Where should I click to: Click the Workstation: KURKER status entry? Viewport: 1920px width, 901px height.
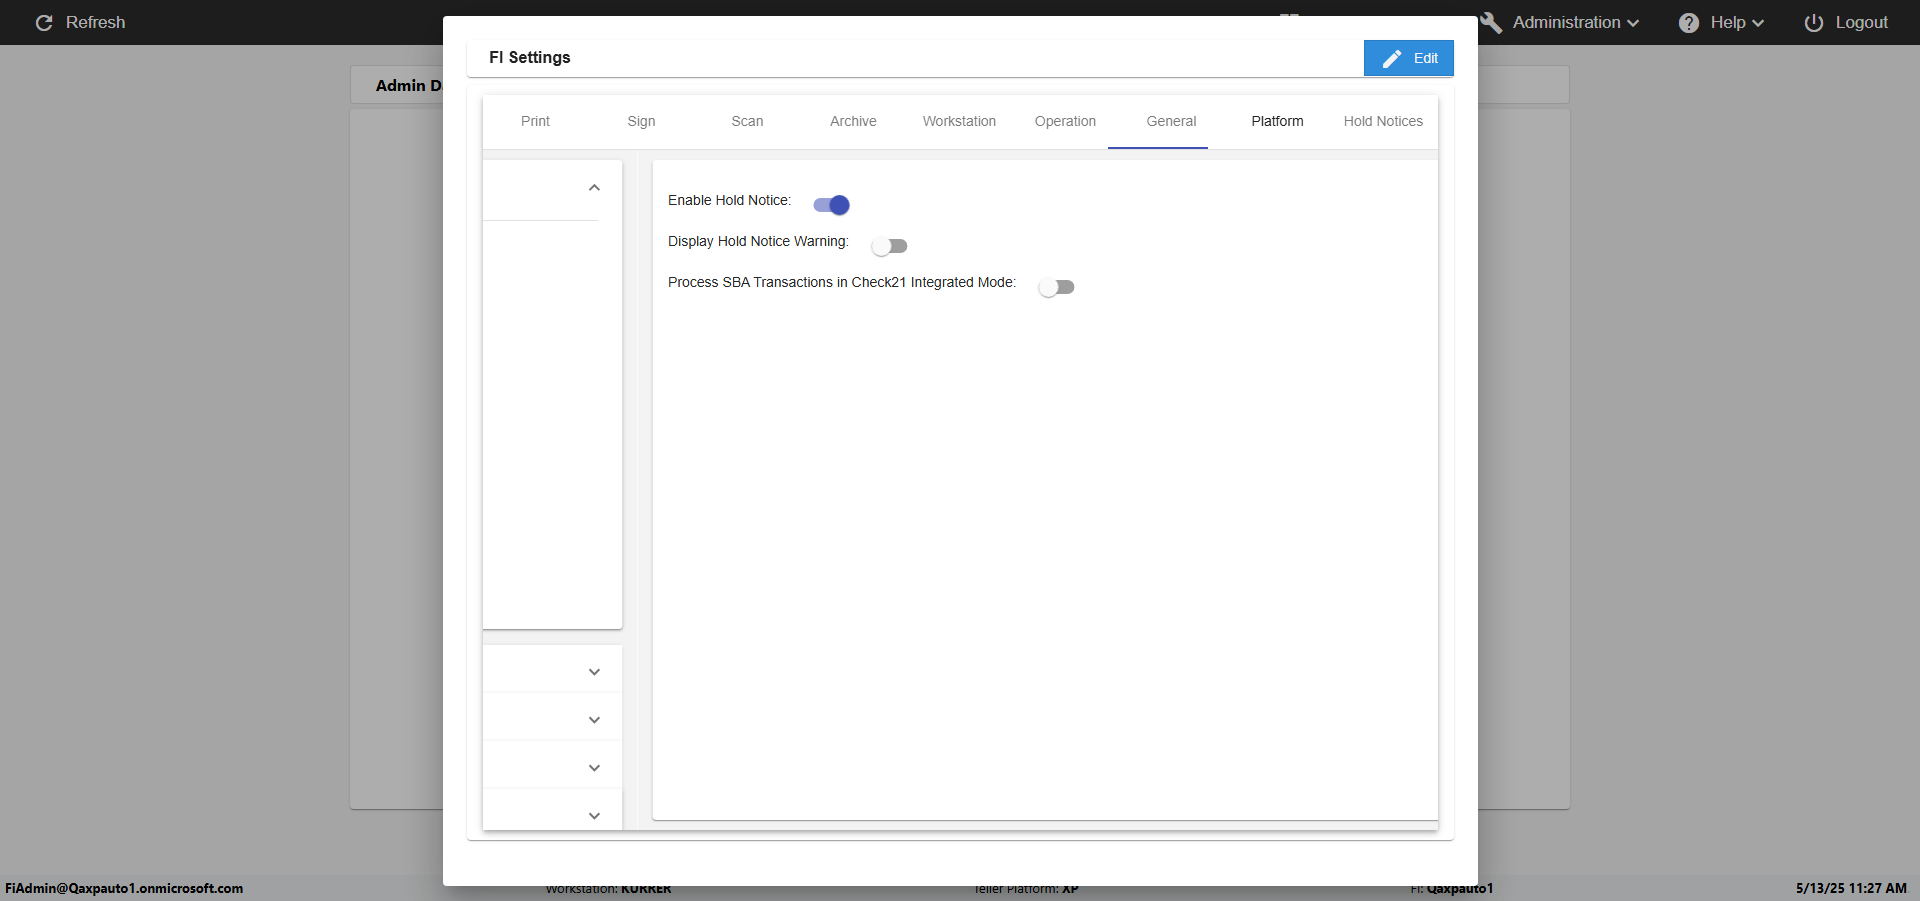coord(608,889)
